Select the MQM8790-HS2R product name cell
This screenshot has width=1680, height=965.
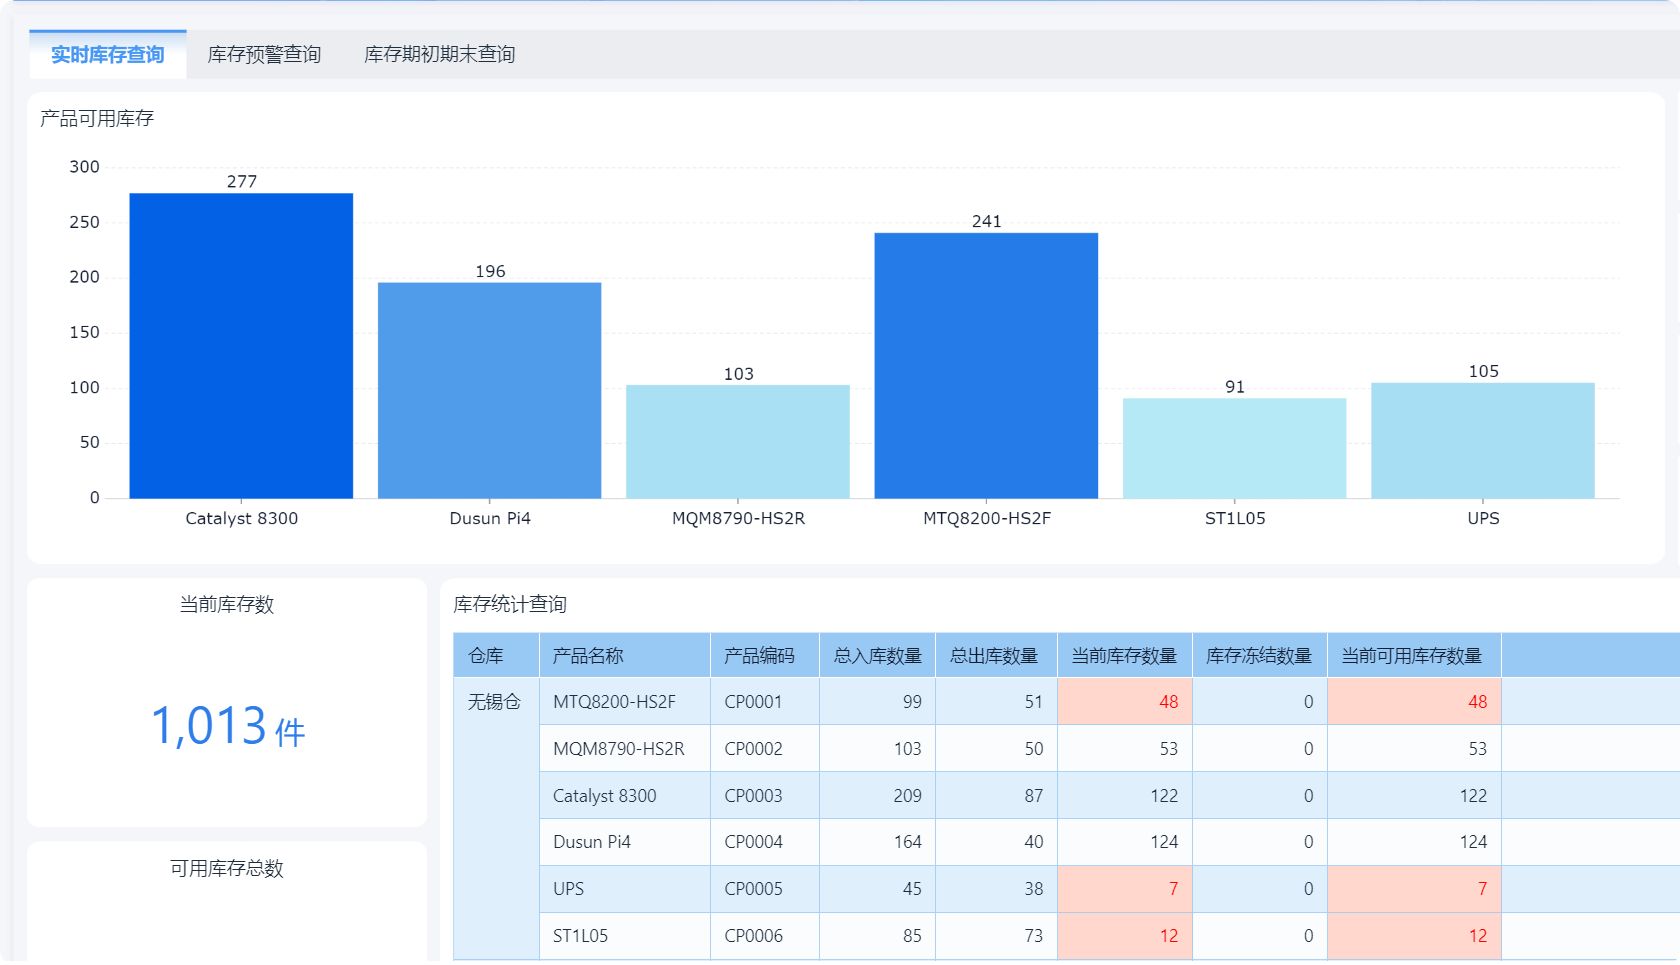pos(625,749)
